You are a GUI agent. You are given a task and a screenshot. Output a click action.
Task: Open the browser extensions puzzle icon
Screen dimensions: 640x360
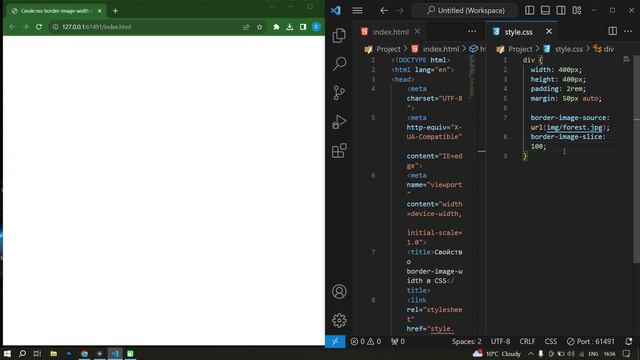[276, 27]
